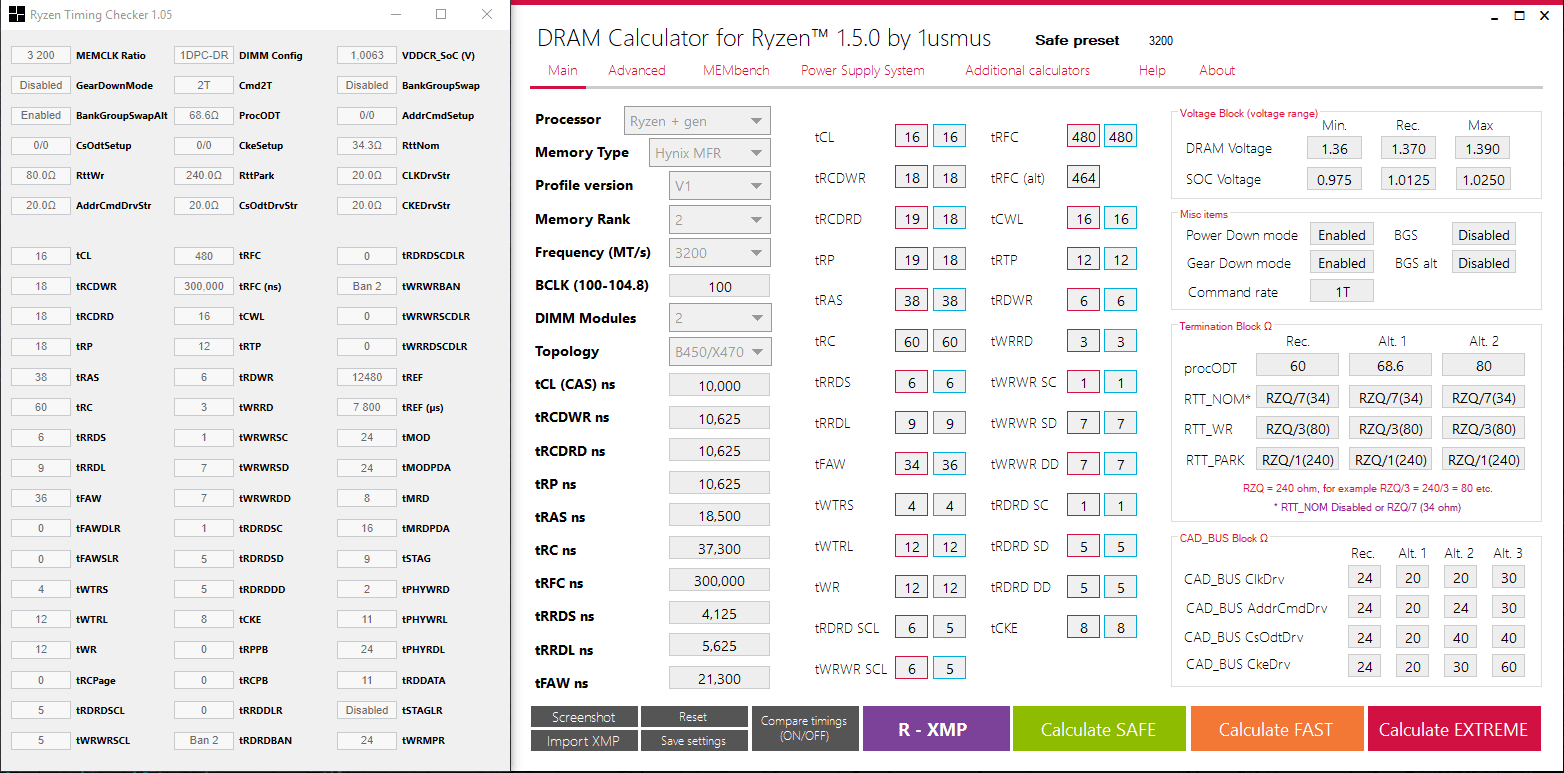
Task: Click the tRAS ns value field
Action: [719, 517]
